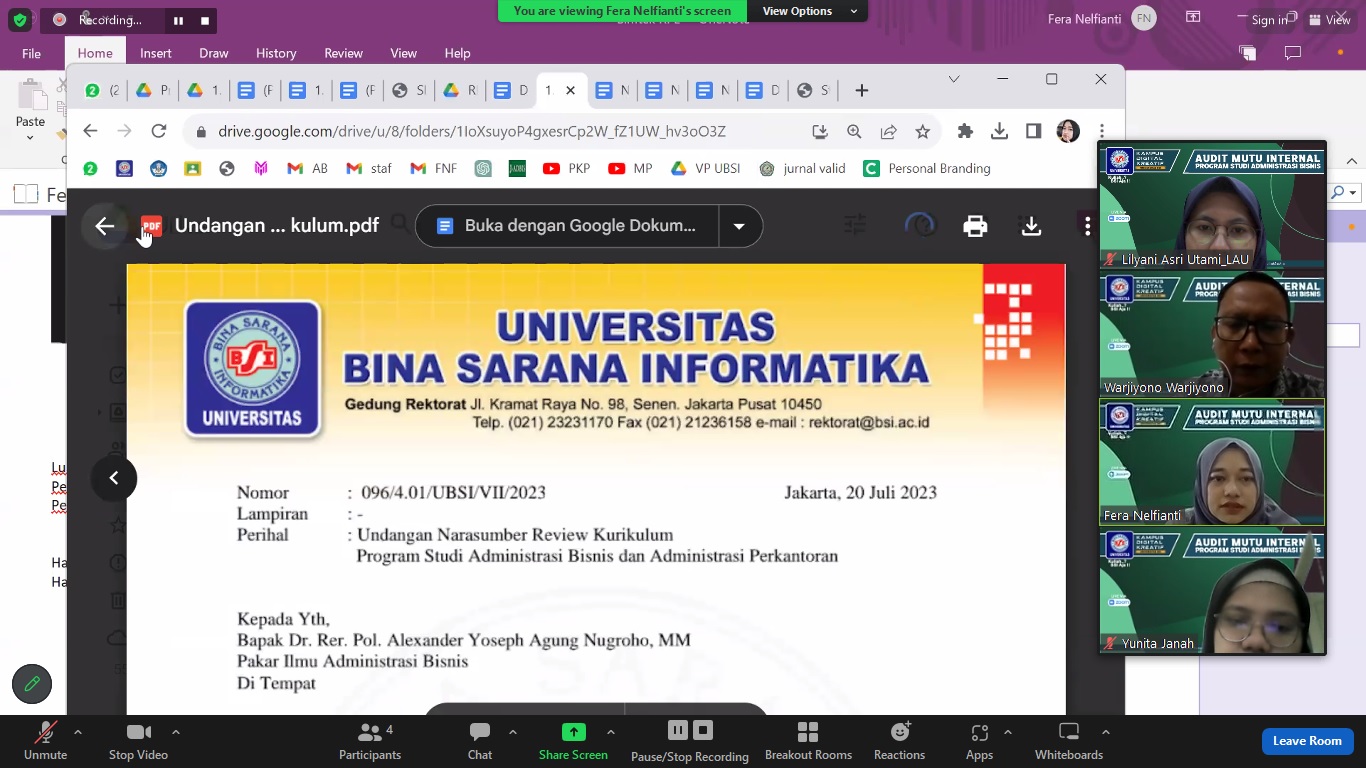
Task: Stop the recording in bottom toolbar
Action: (703, 730)
